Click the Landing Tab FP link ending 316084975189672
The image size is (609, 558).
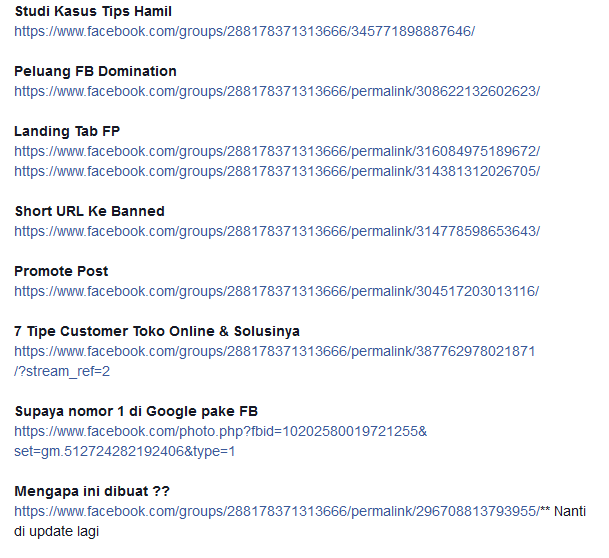(277, 151)
